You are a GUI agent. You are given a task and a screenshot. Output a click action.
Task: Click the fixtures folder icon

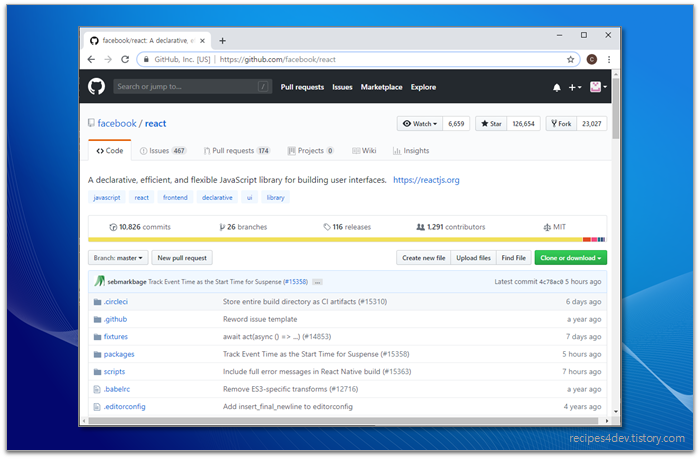(97, 337)
